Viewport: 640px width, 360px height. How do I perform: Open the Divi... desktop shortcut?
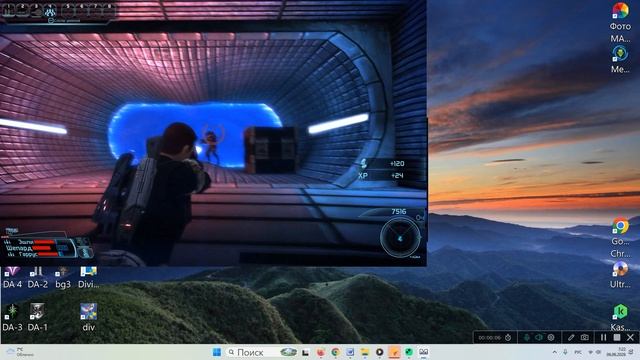[89, 277]
